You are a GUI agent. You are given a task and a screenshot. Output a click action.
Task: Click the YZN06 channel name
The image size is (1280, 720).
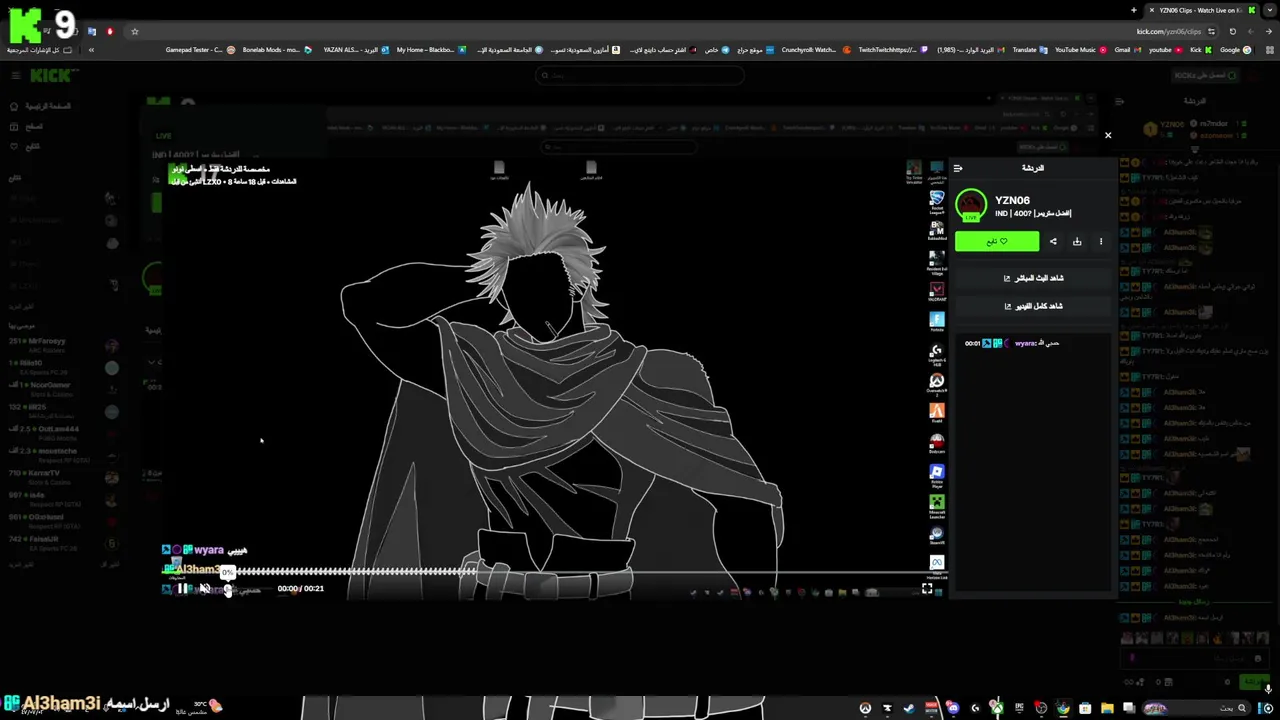coord(1012,201)
